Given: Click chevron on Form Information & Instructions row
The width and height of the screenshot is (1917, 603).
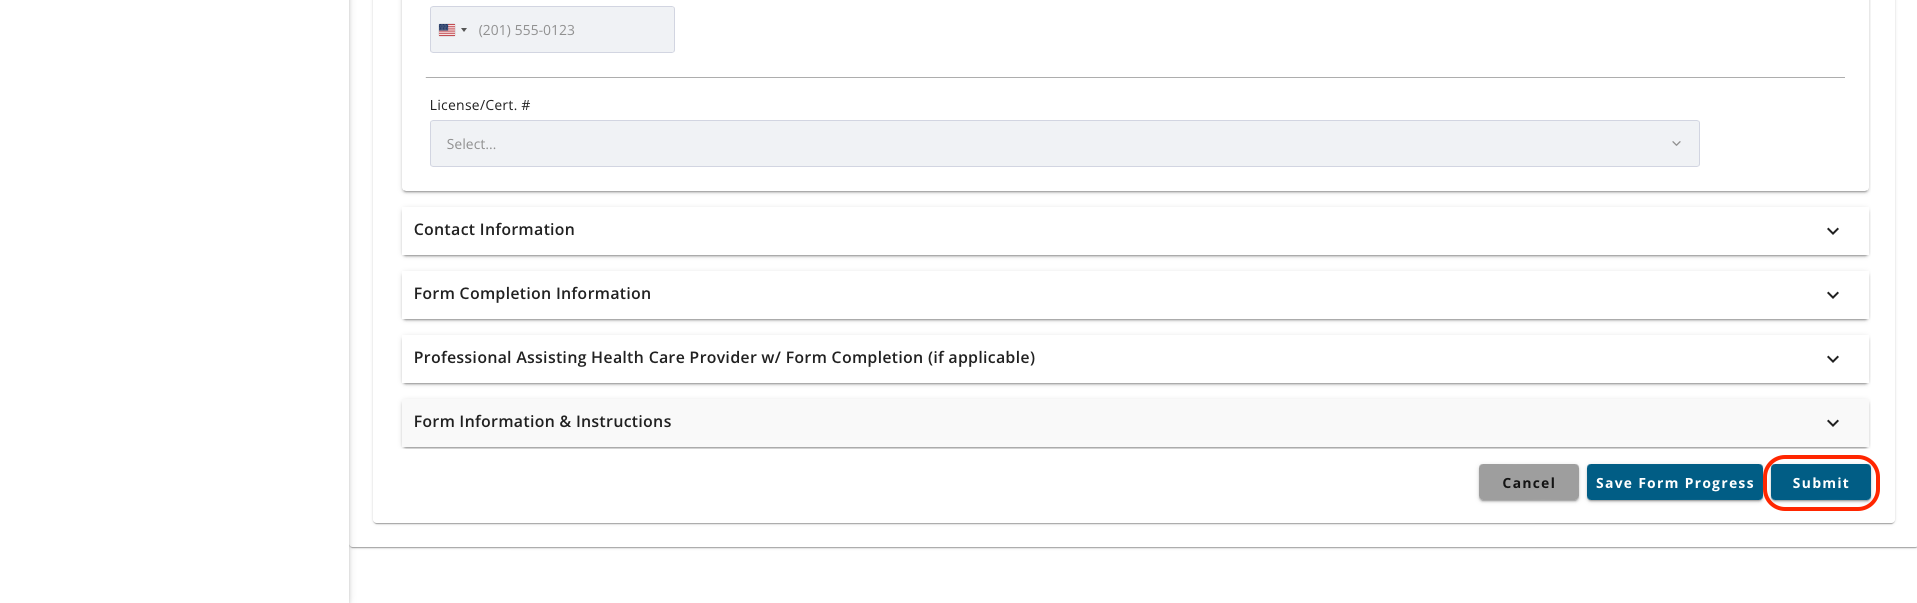Looking at the screenshot, I should point(1832,423).
